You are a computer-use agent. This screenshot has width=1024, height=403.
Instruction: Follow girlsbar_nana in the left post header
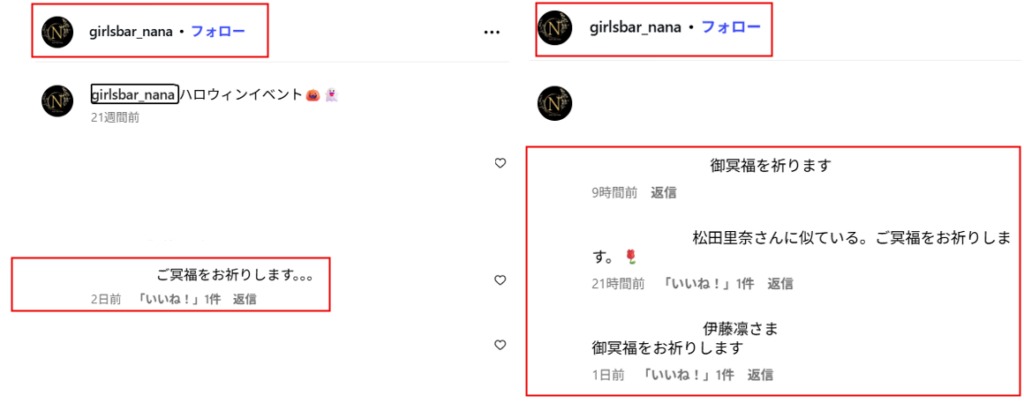[x=218, y=31]
